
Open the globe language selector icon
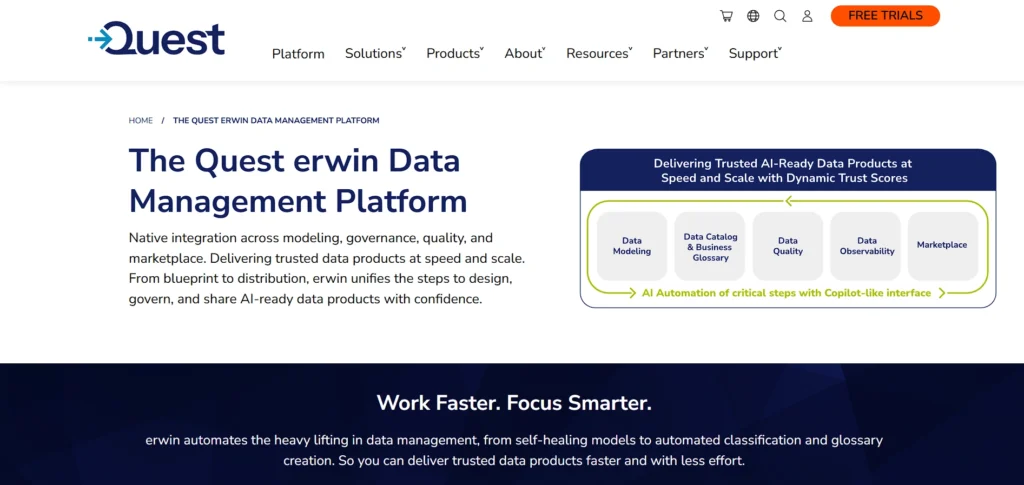(x=753, y=16)
